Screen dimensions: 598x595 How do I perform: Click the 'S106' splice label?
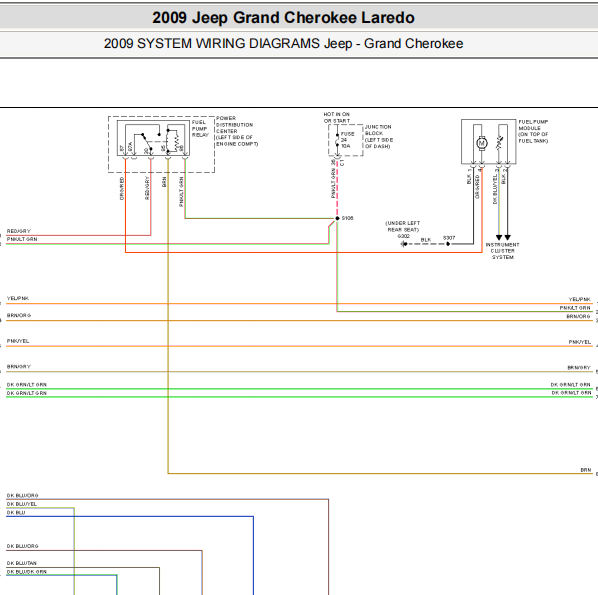[347, 218]
